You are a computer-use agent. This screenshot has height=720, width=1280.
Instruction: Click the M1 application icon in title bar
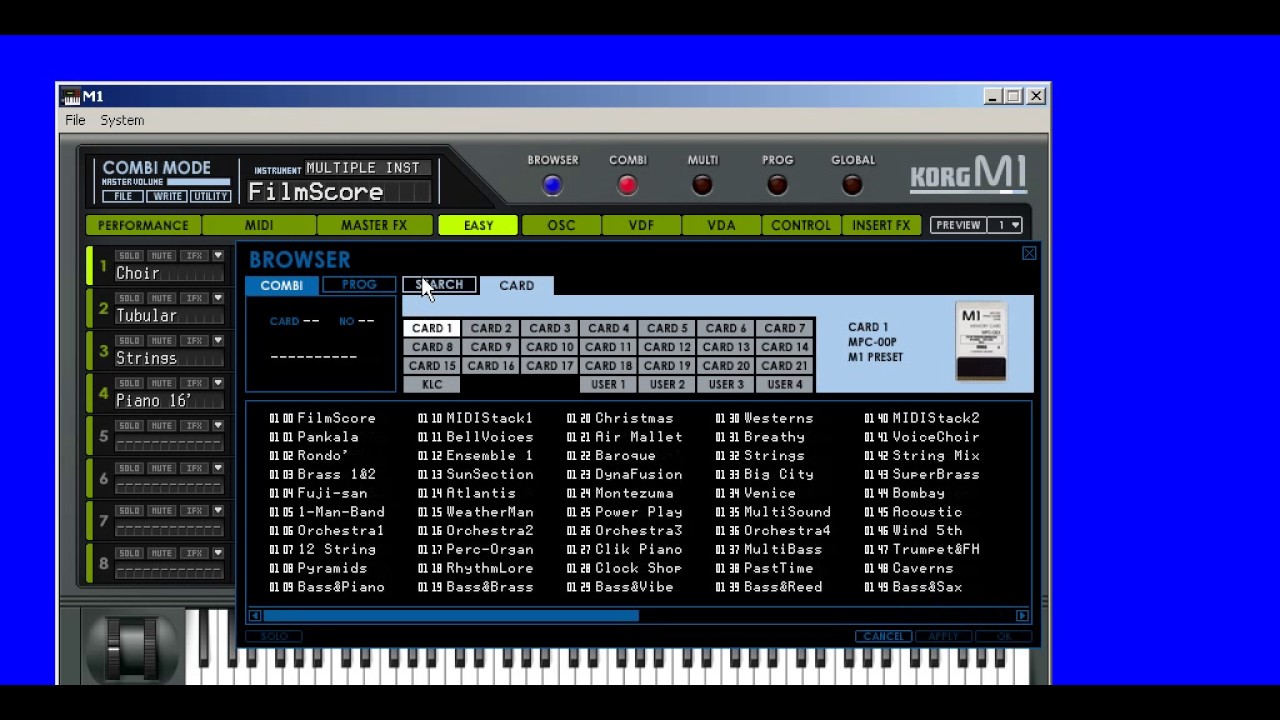70,96
